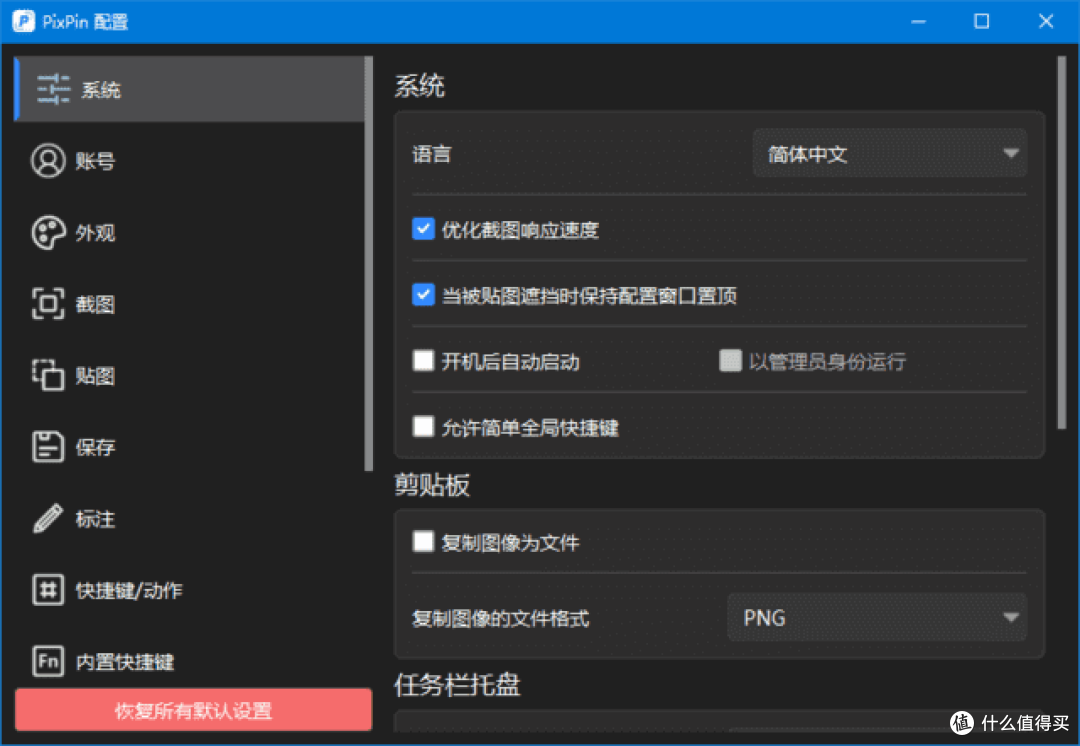Click the PixPin 配置 window title text
Screen dimensions: 1080x746
pos(85,22)
